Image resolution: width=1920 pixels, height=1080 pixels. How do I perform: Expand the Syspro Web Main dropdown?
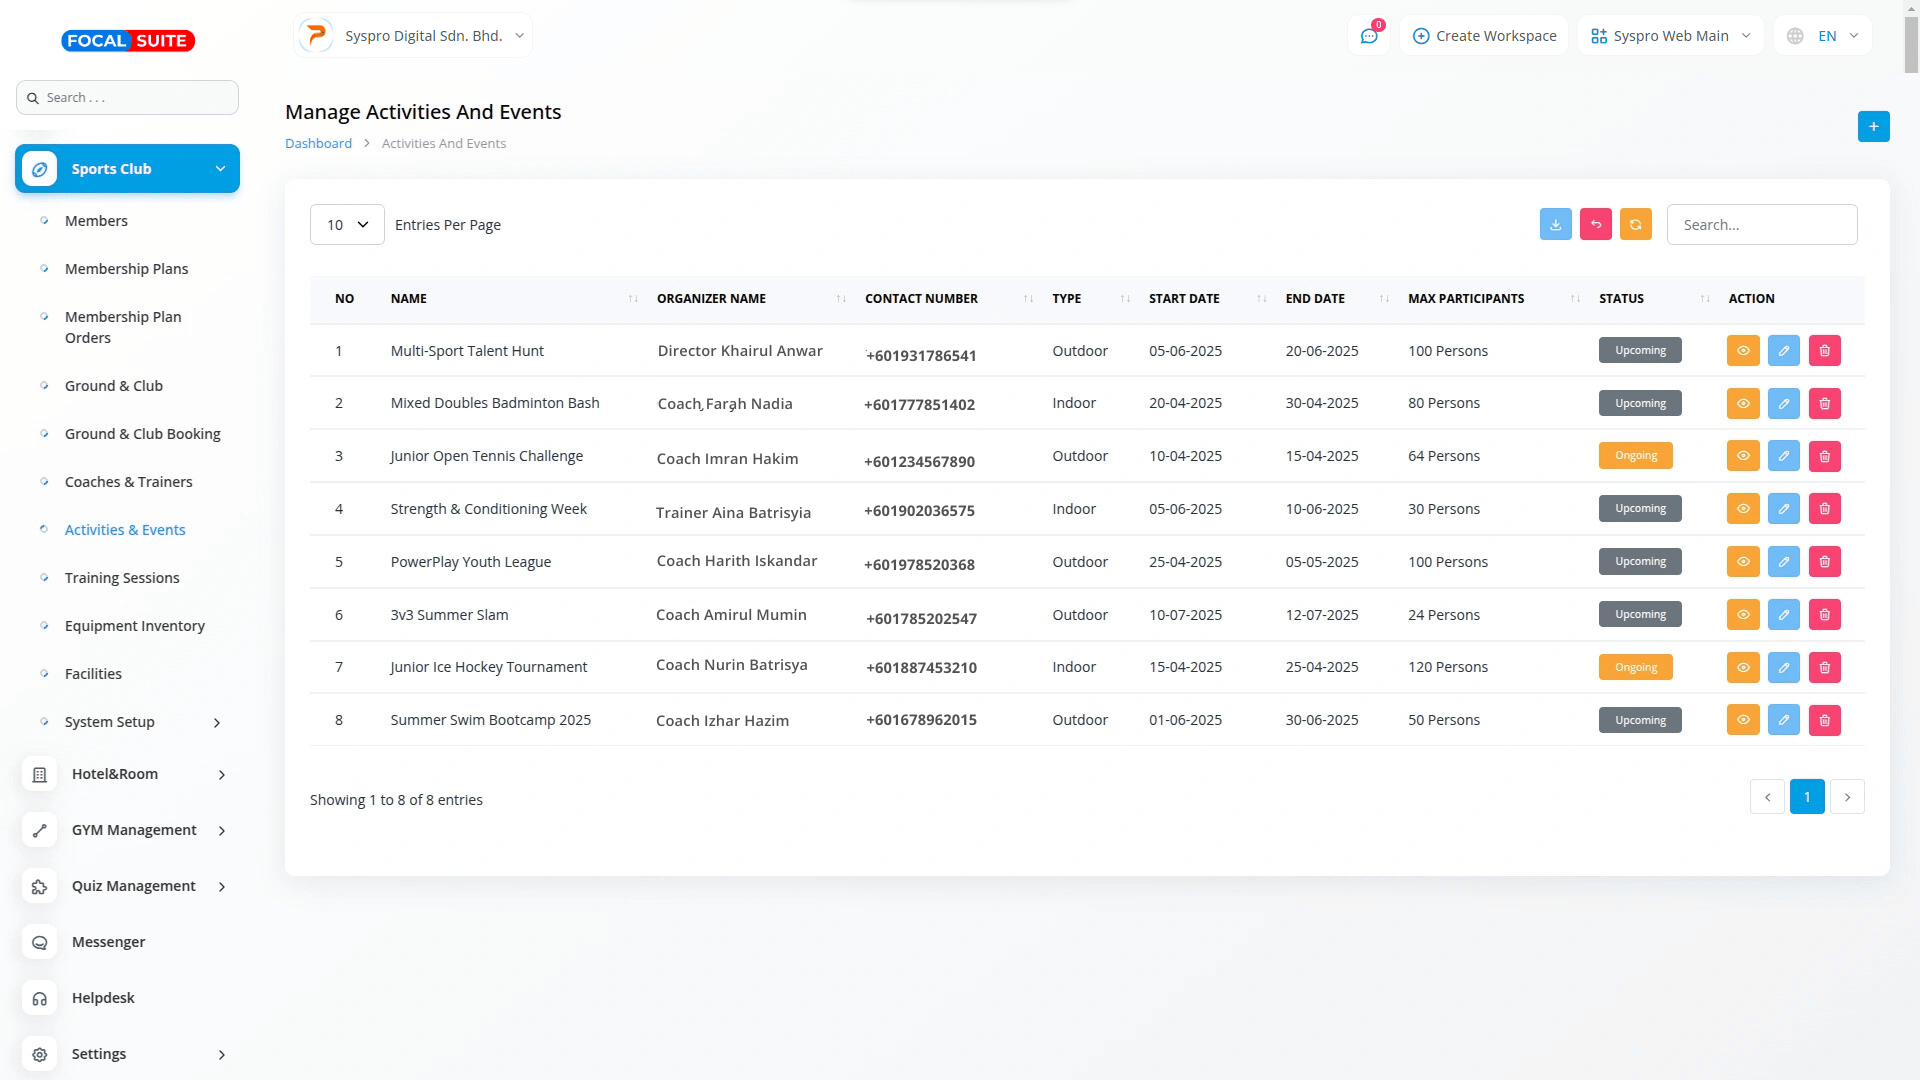(x=1670, y=36)
